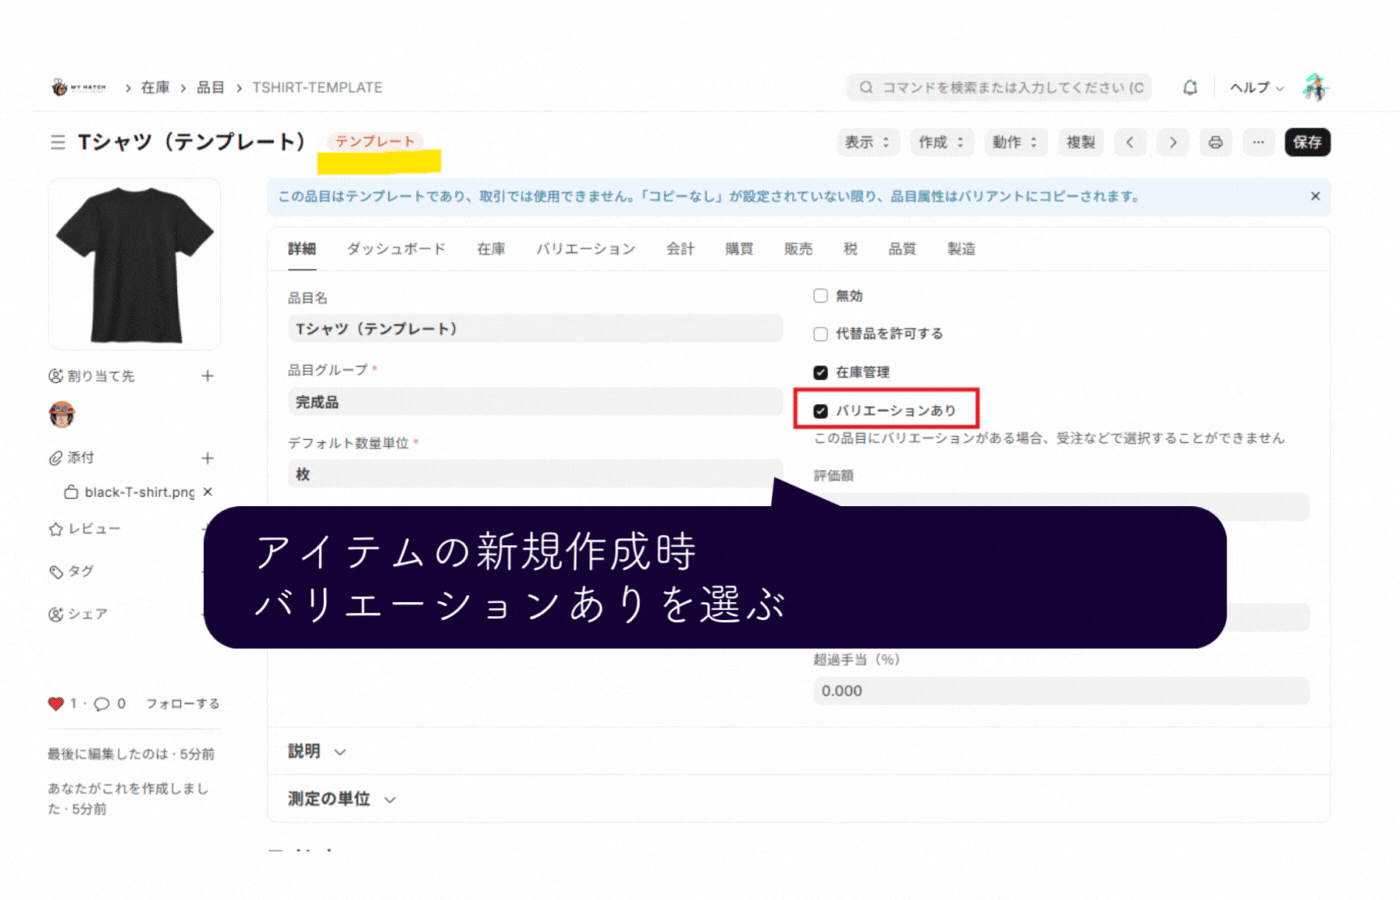Open the 作成 dropdown
The width and height of the screenshot is (1400, 900).
[941, 142]
